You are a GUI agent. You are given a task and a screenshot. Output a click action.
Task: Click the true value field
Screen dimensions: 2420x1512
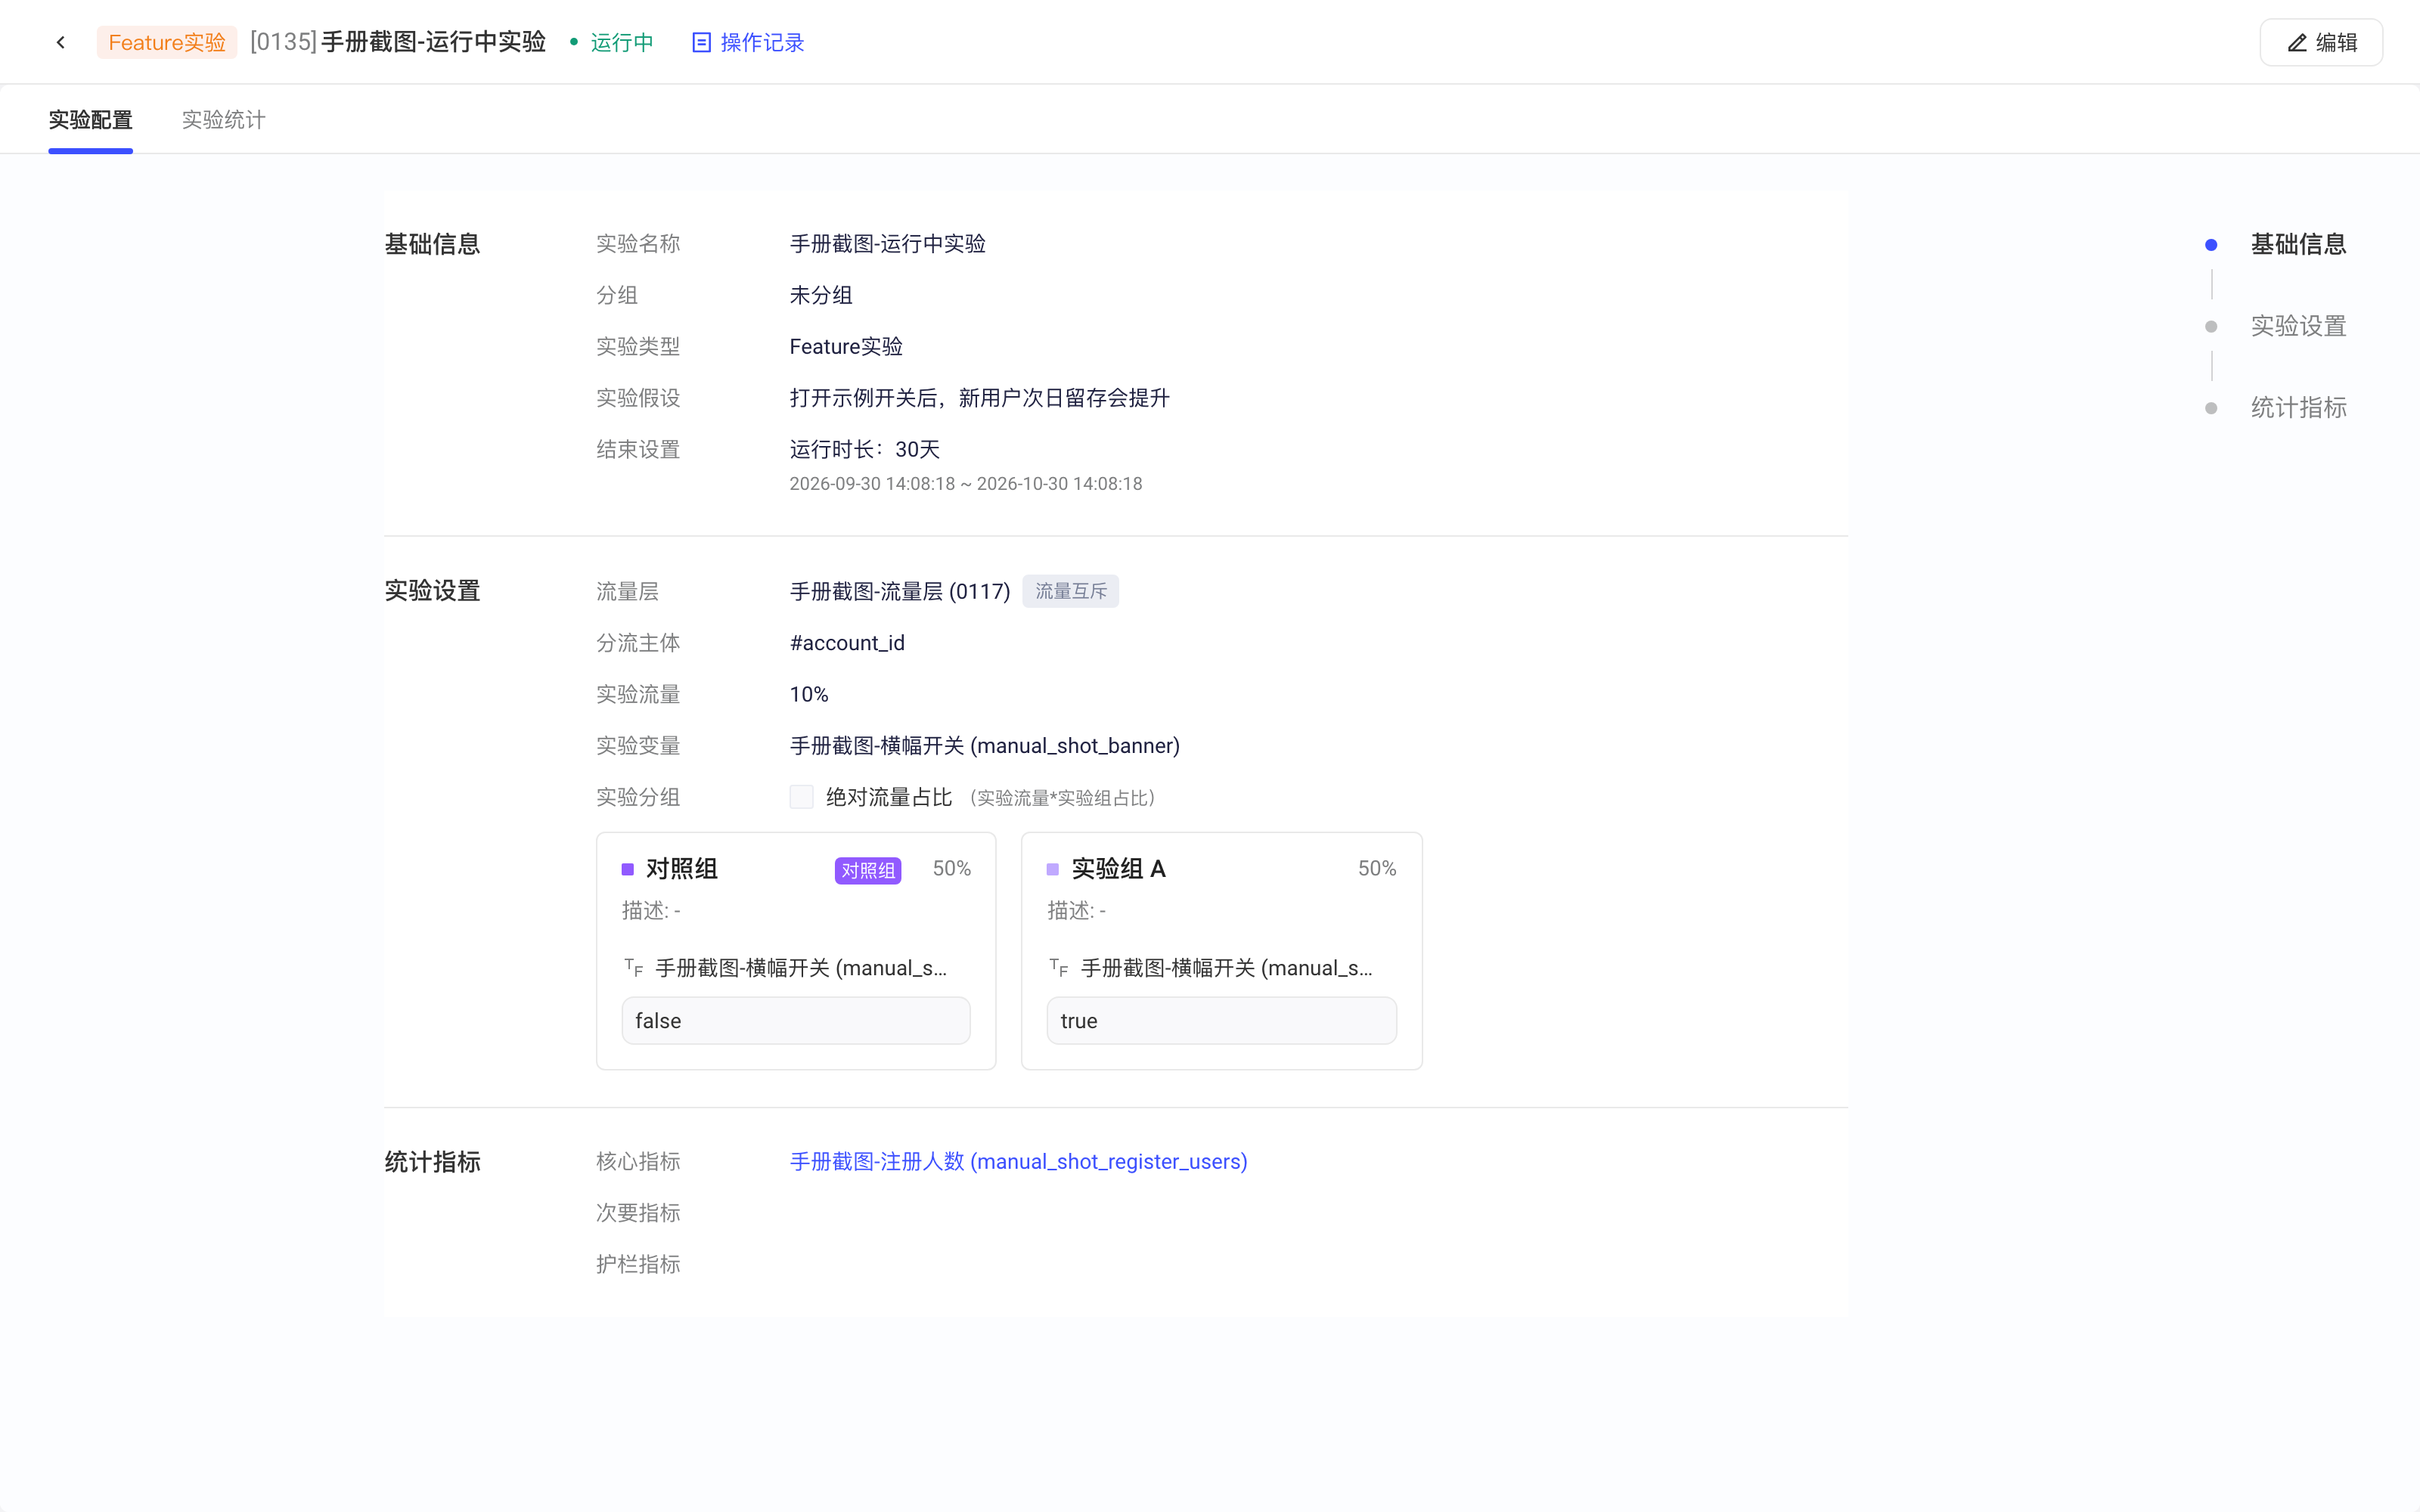[x=1221, y=1020]
